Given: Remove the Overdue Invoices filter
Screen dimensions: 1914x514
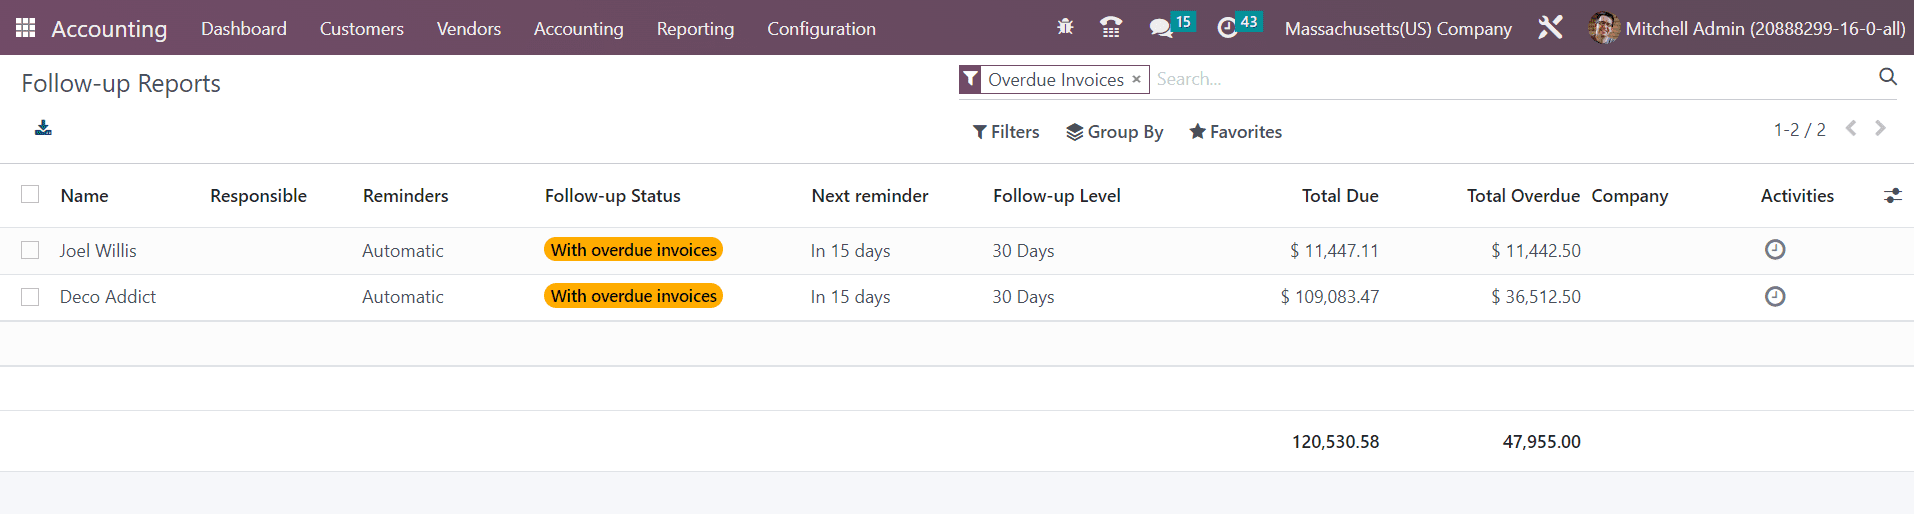Looking at the screenshot, I should [x=1136, y=79].
